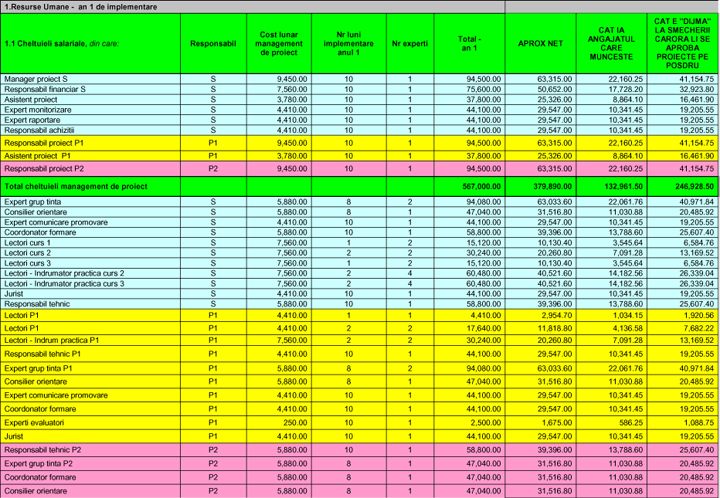Select the 'Manager proiect S' row label
Viewport: 720px width, 498px height.
coord(36,78)
